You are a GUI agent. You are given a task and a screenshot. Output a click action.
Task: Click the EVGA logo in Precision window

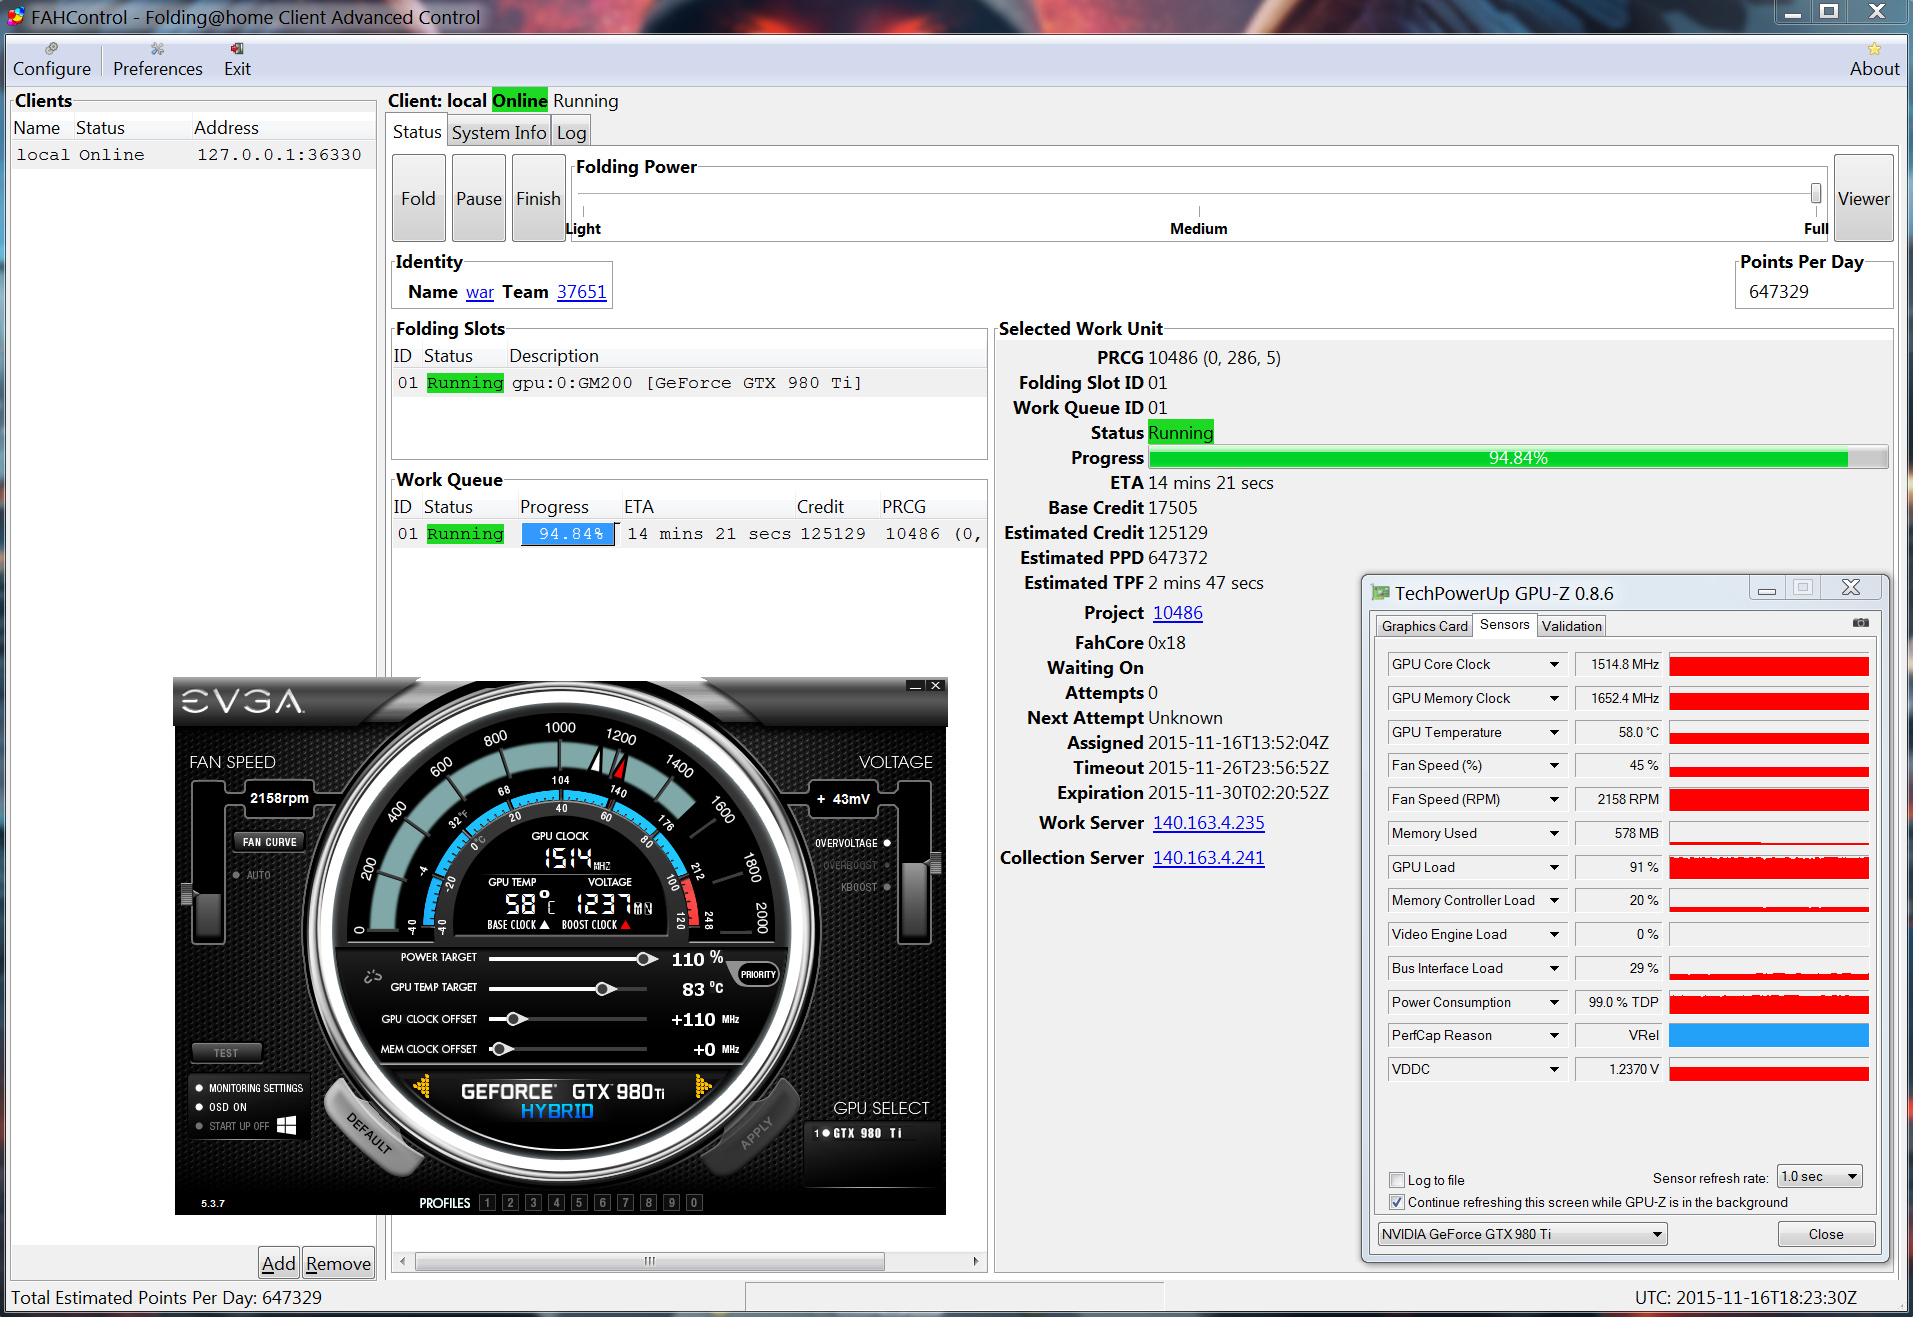(x=242, y=701)
